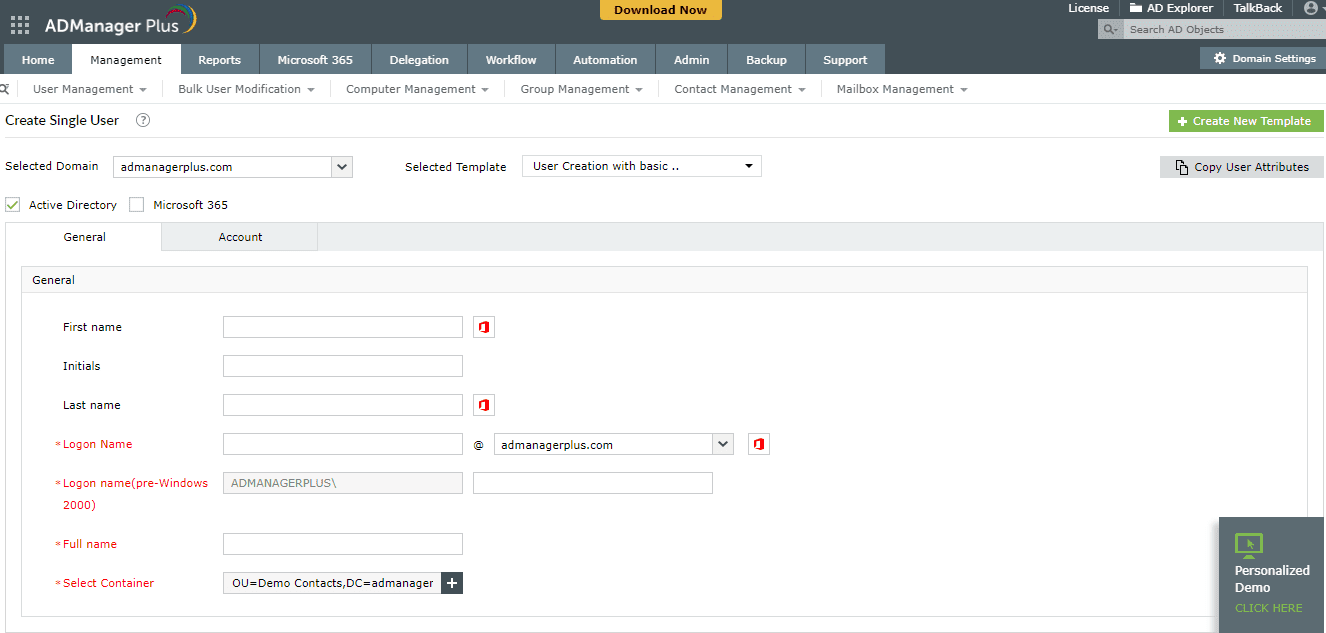Expand the logon name domain suffix dropdown
The image size is (1326, 633).
pyautogui.click(x=722, y=444)
